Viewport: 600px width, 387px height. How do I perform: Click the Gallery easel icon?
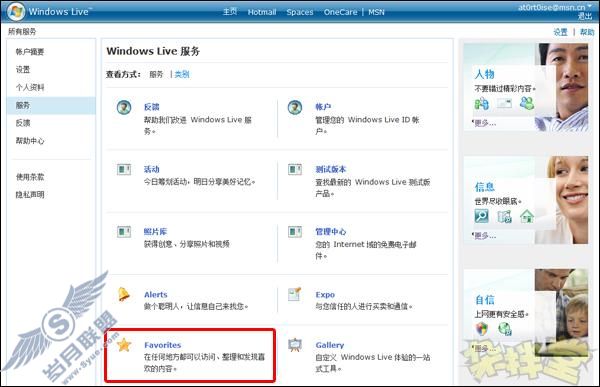tap(295, 345)
